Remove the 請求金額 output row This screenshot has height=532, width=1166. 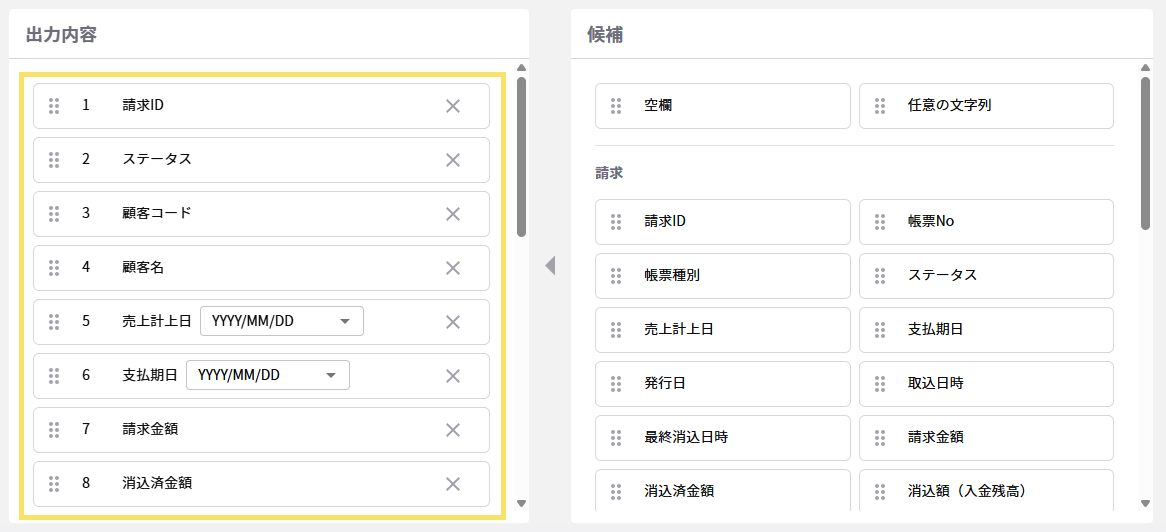click(452, 430)
